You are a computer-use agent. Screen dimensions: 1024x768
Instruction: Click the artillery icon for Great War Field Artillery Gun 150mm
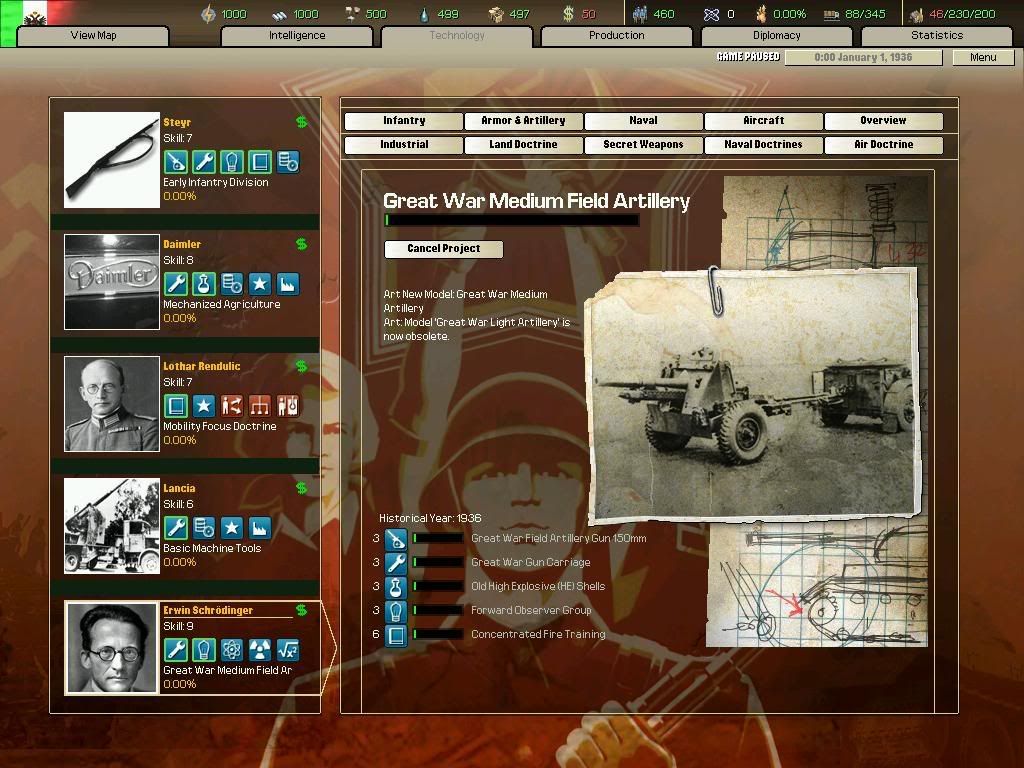396,539
